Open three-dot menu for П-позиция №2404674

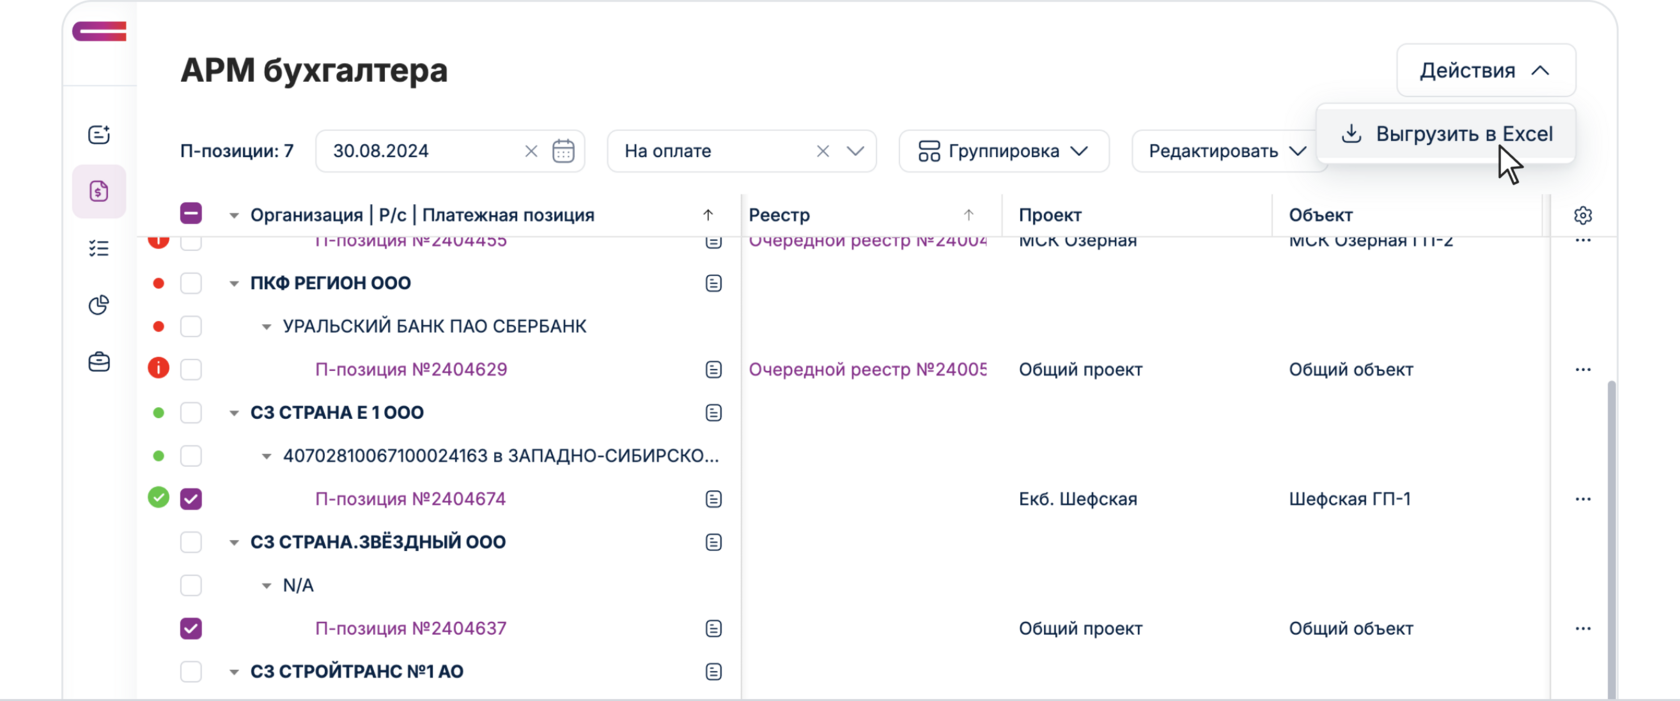[1582, 499]
